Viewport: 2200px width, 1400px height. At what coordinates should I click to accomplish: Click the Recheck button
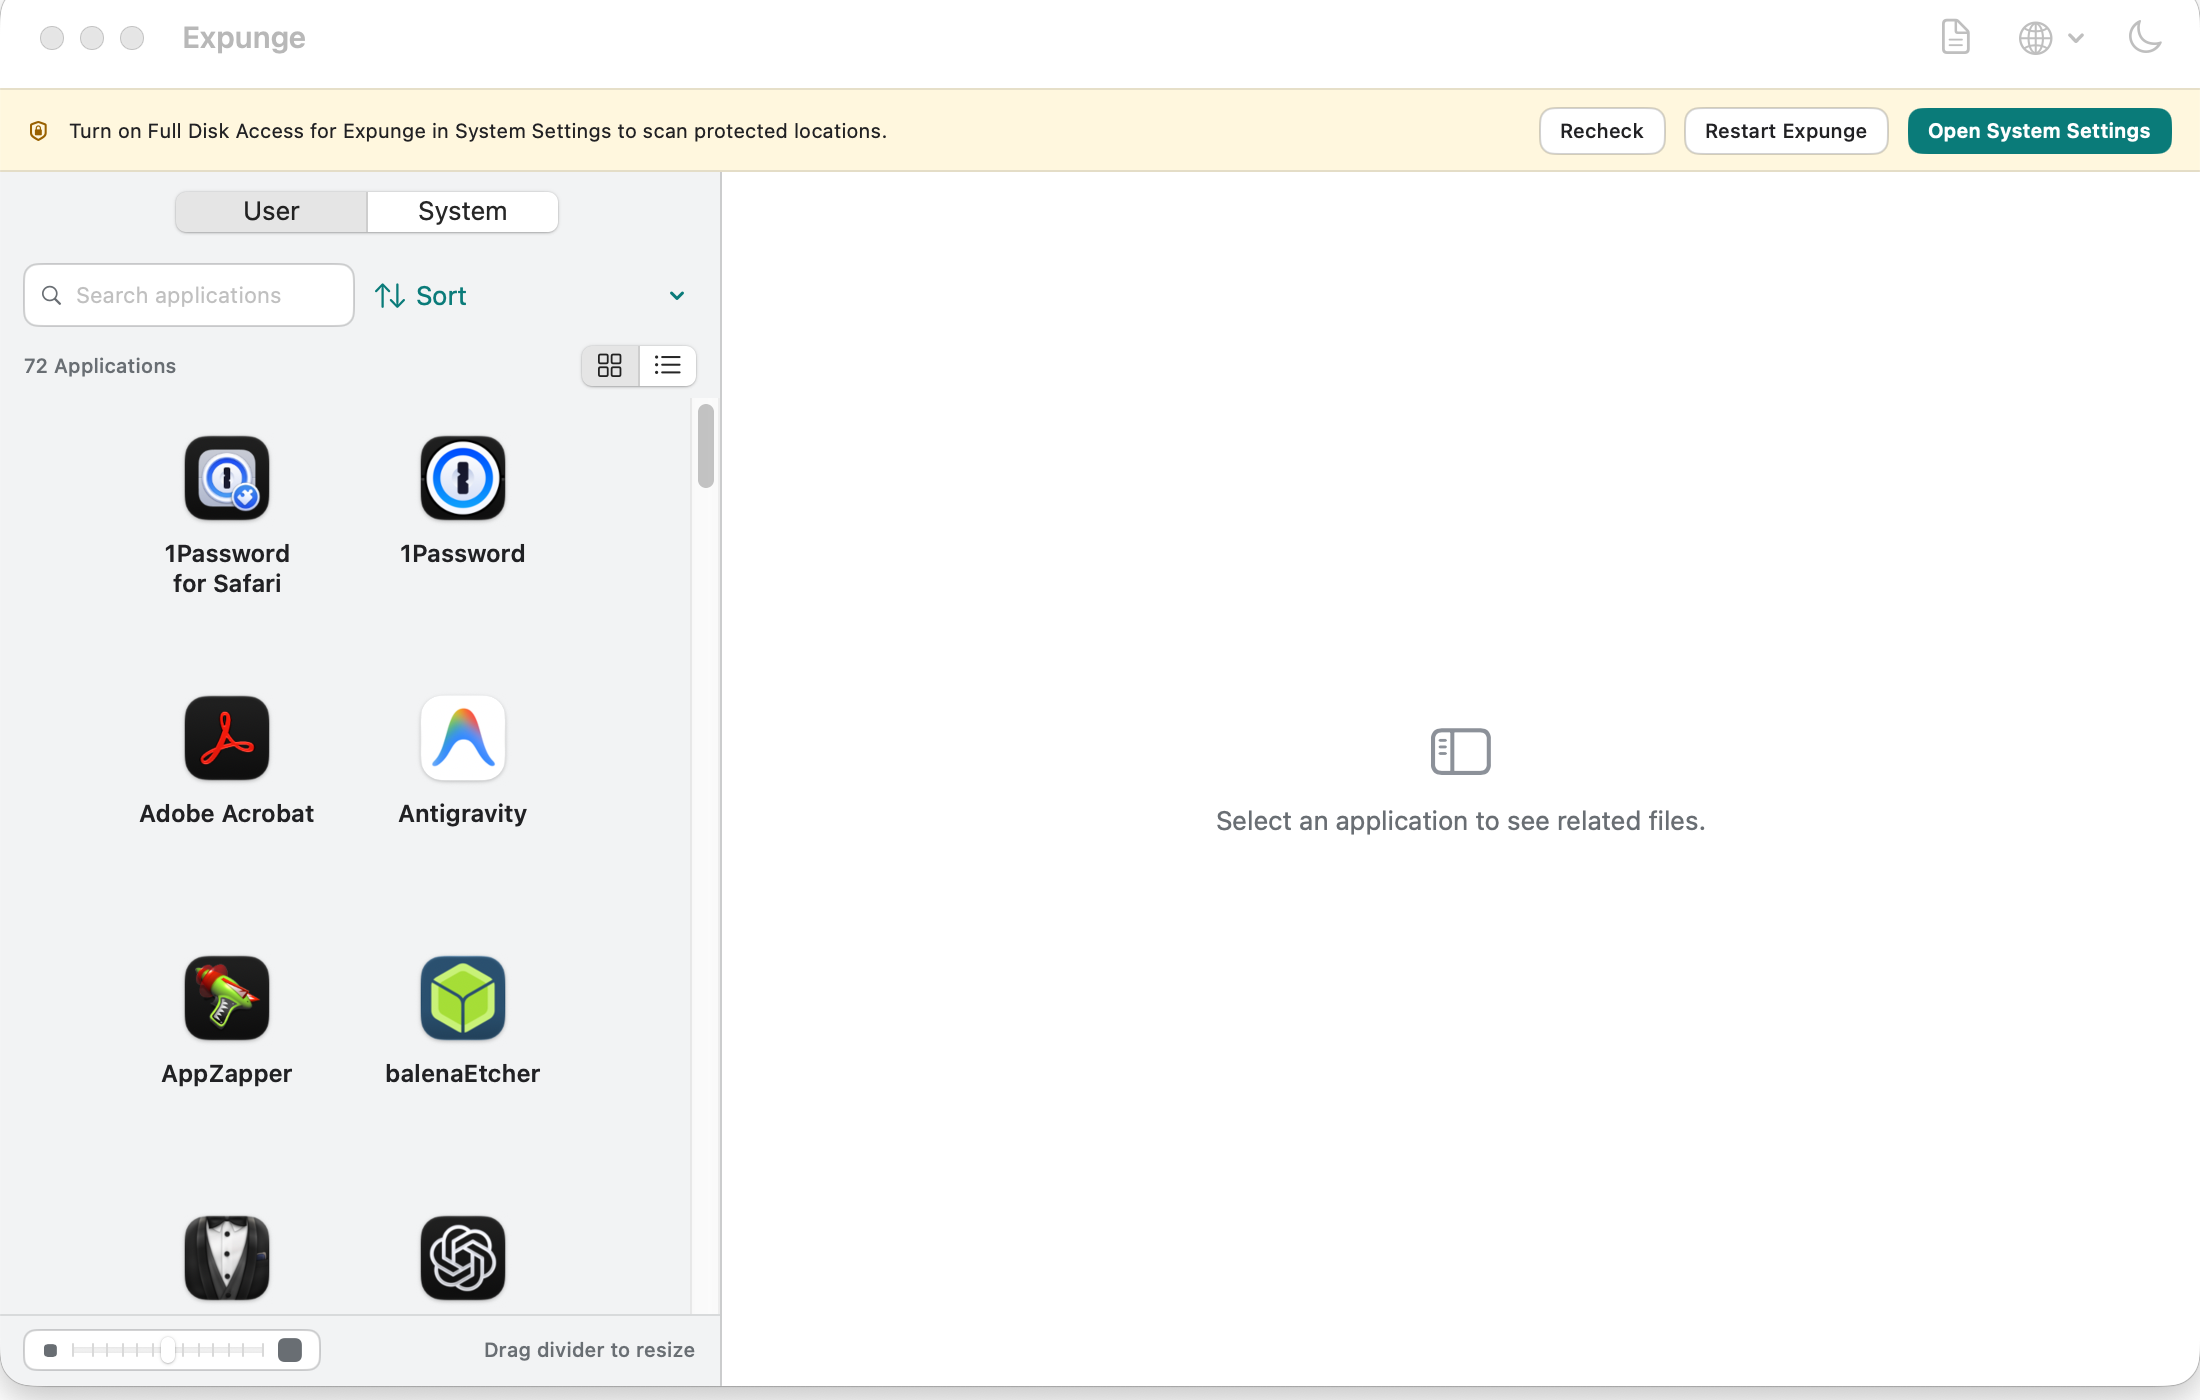click(x=1601, y=131)
